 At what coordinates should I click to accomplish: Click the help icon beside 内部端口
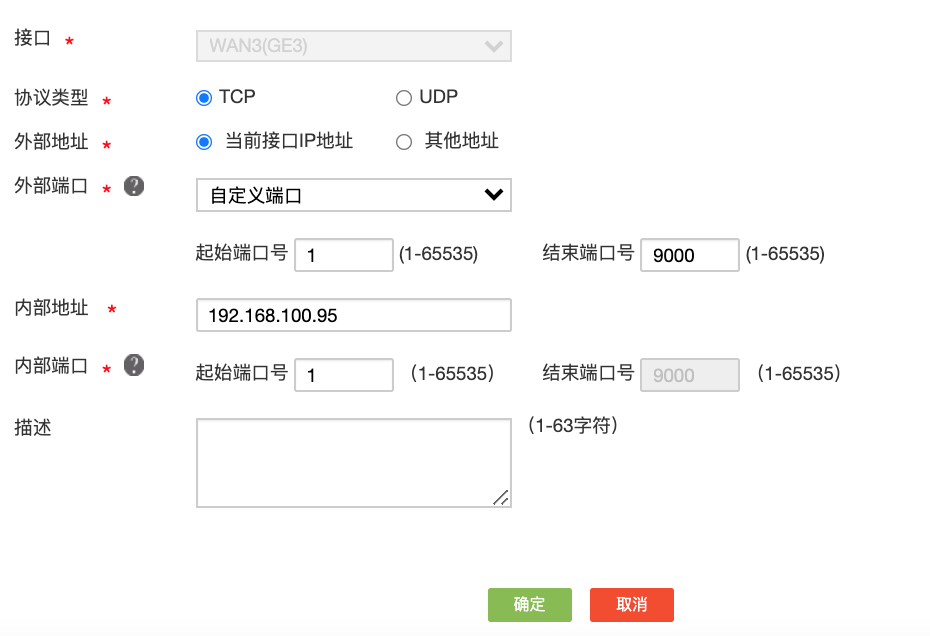[x=134, y=366]
